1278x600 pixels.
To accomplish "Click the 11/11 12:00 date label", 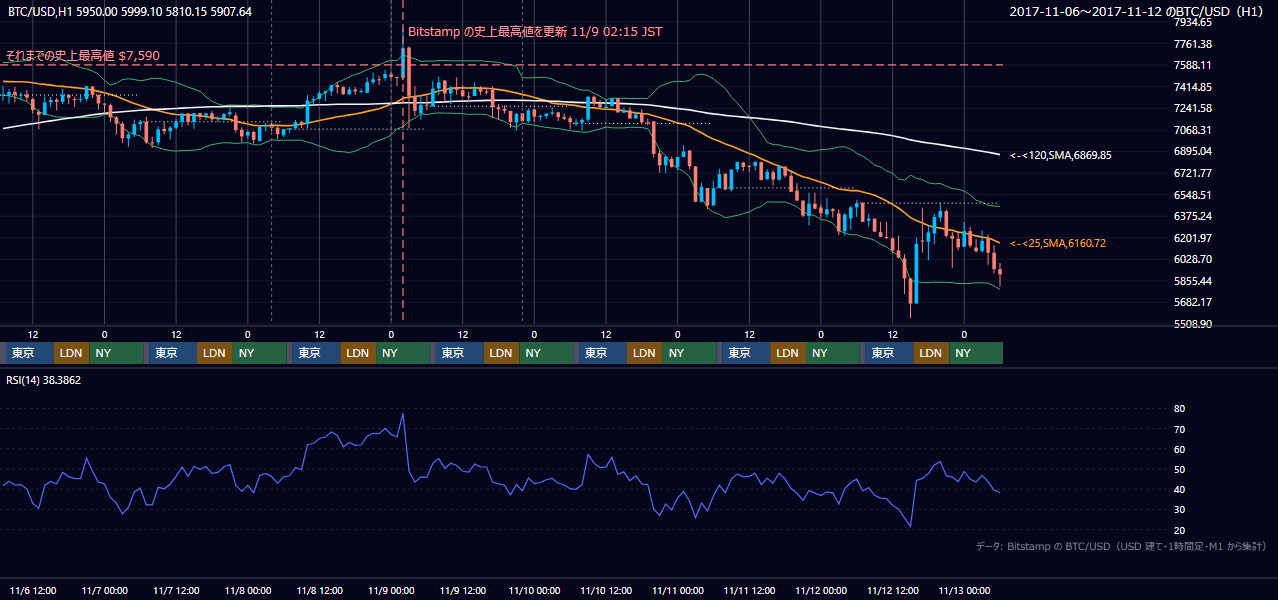I will pos(749,590).
